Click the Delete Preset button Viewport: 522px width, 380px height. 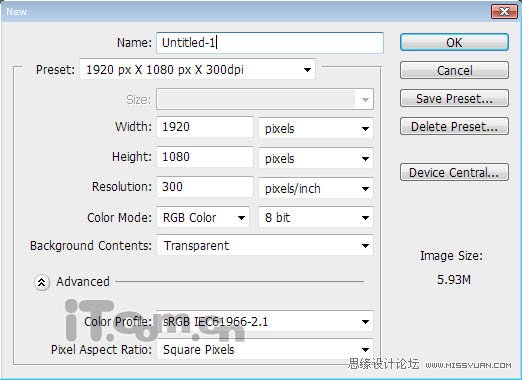click(454, 126)
